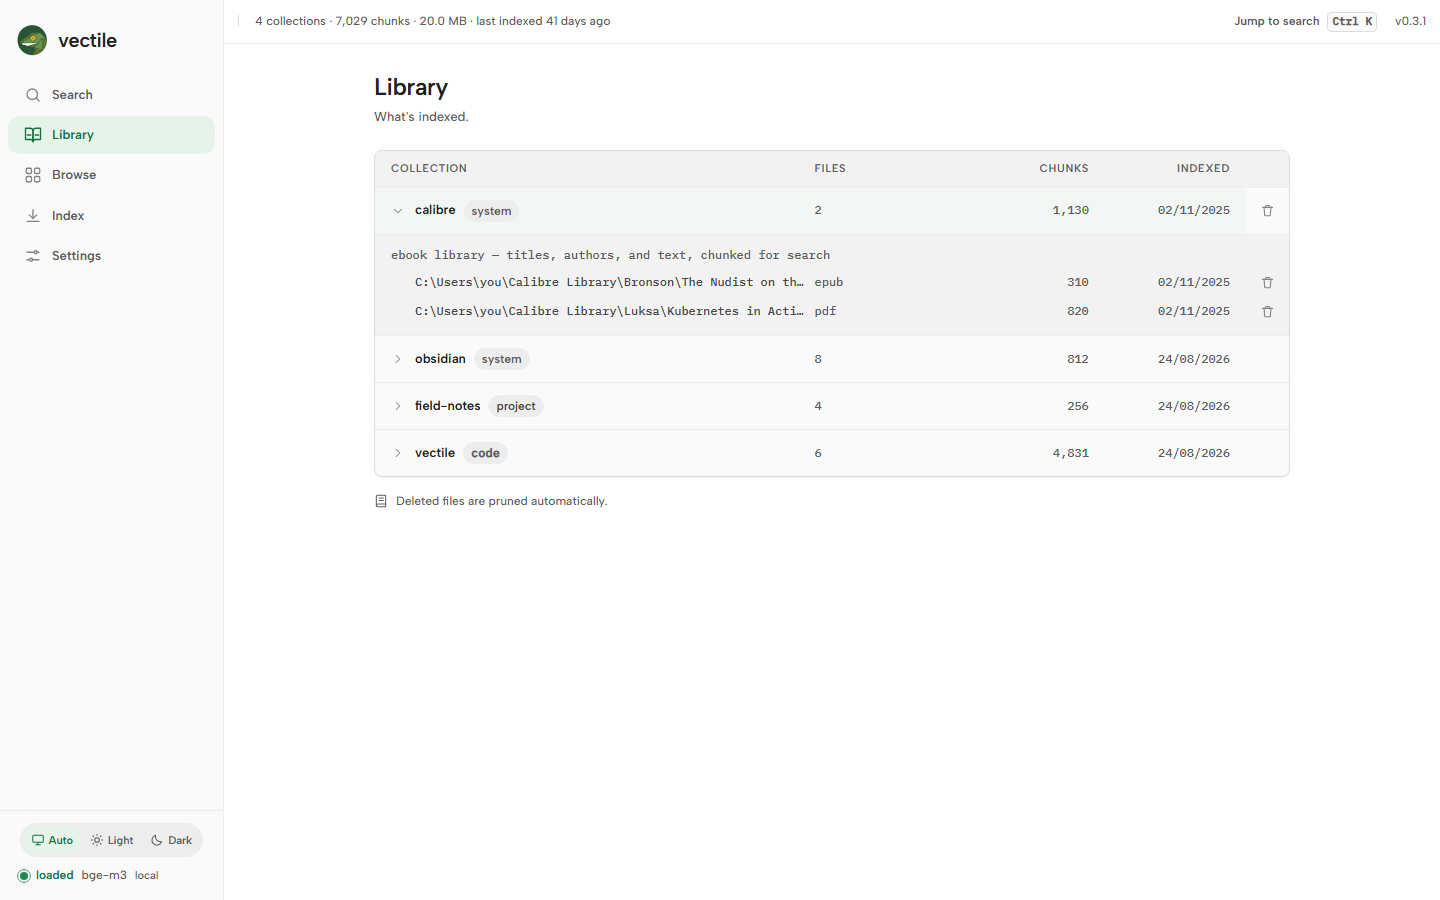Viewport: 1440px width, 900px height.
Task: Click the 812 chunks value for obsidian
Action: click(x=1077, y=359)
